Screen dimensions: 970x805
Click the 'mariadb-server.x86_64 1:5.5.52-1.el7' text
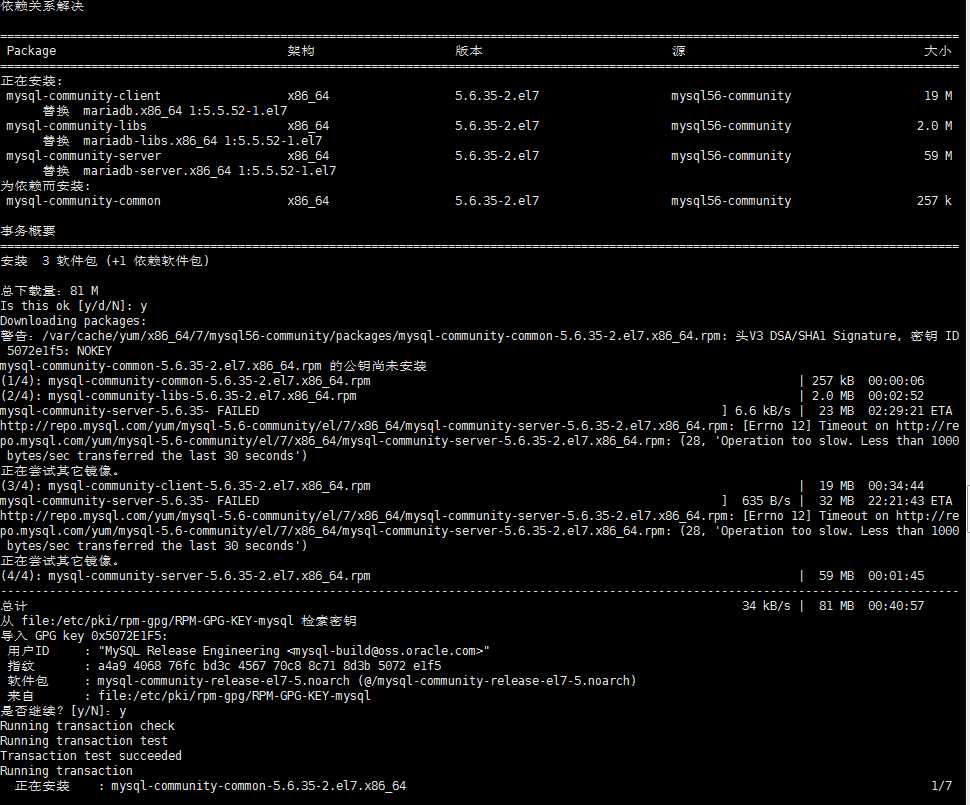coord(209,171)
